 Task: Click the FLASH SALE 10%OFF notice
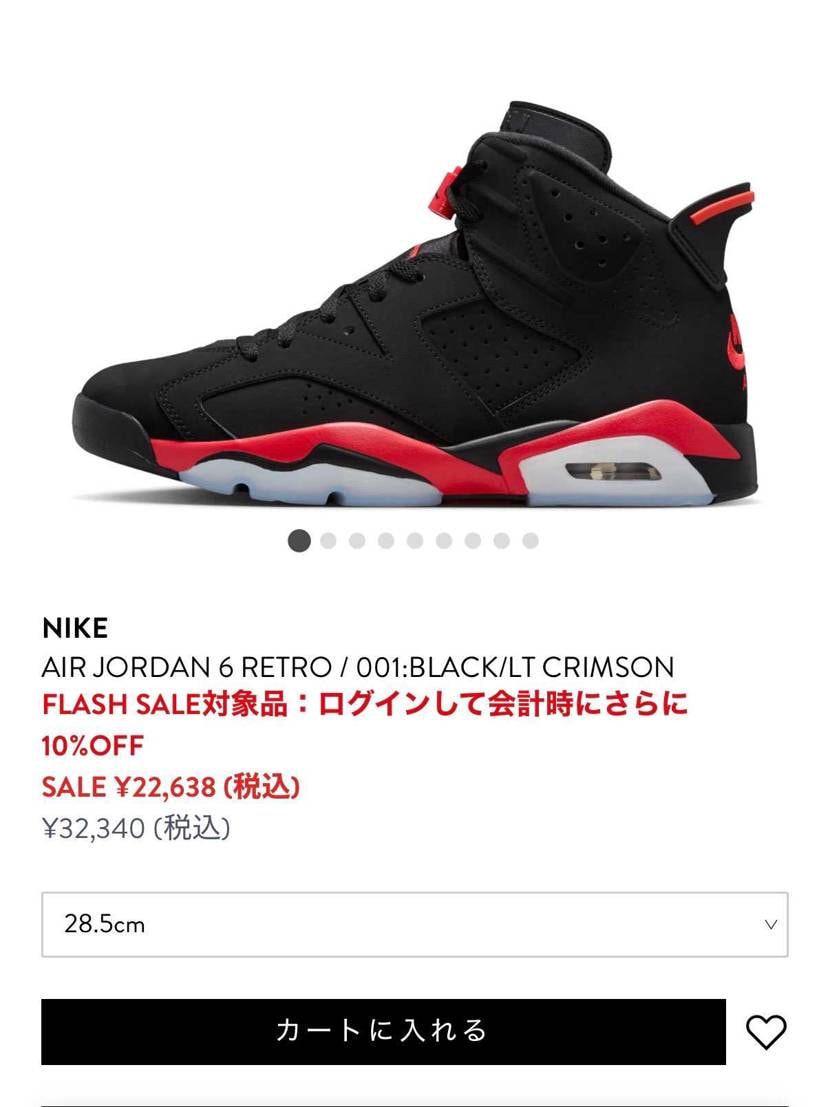364,724
